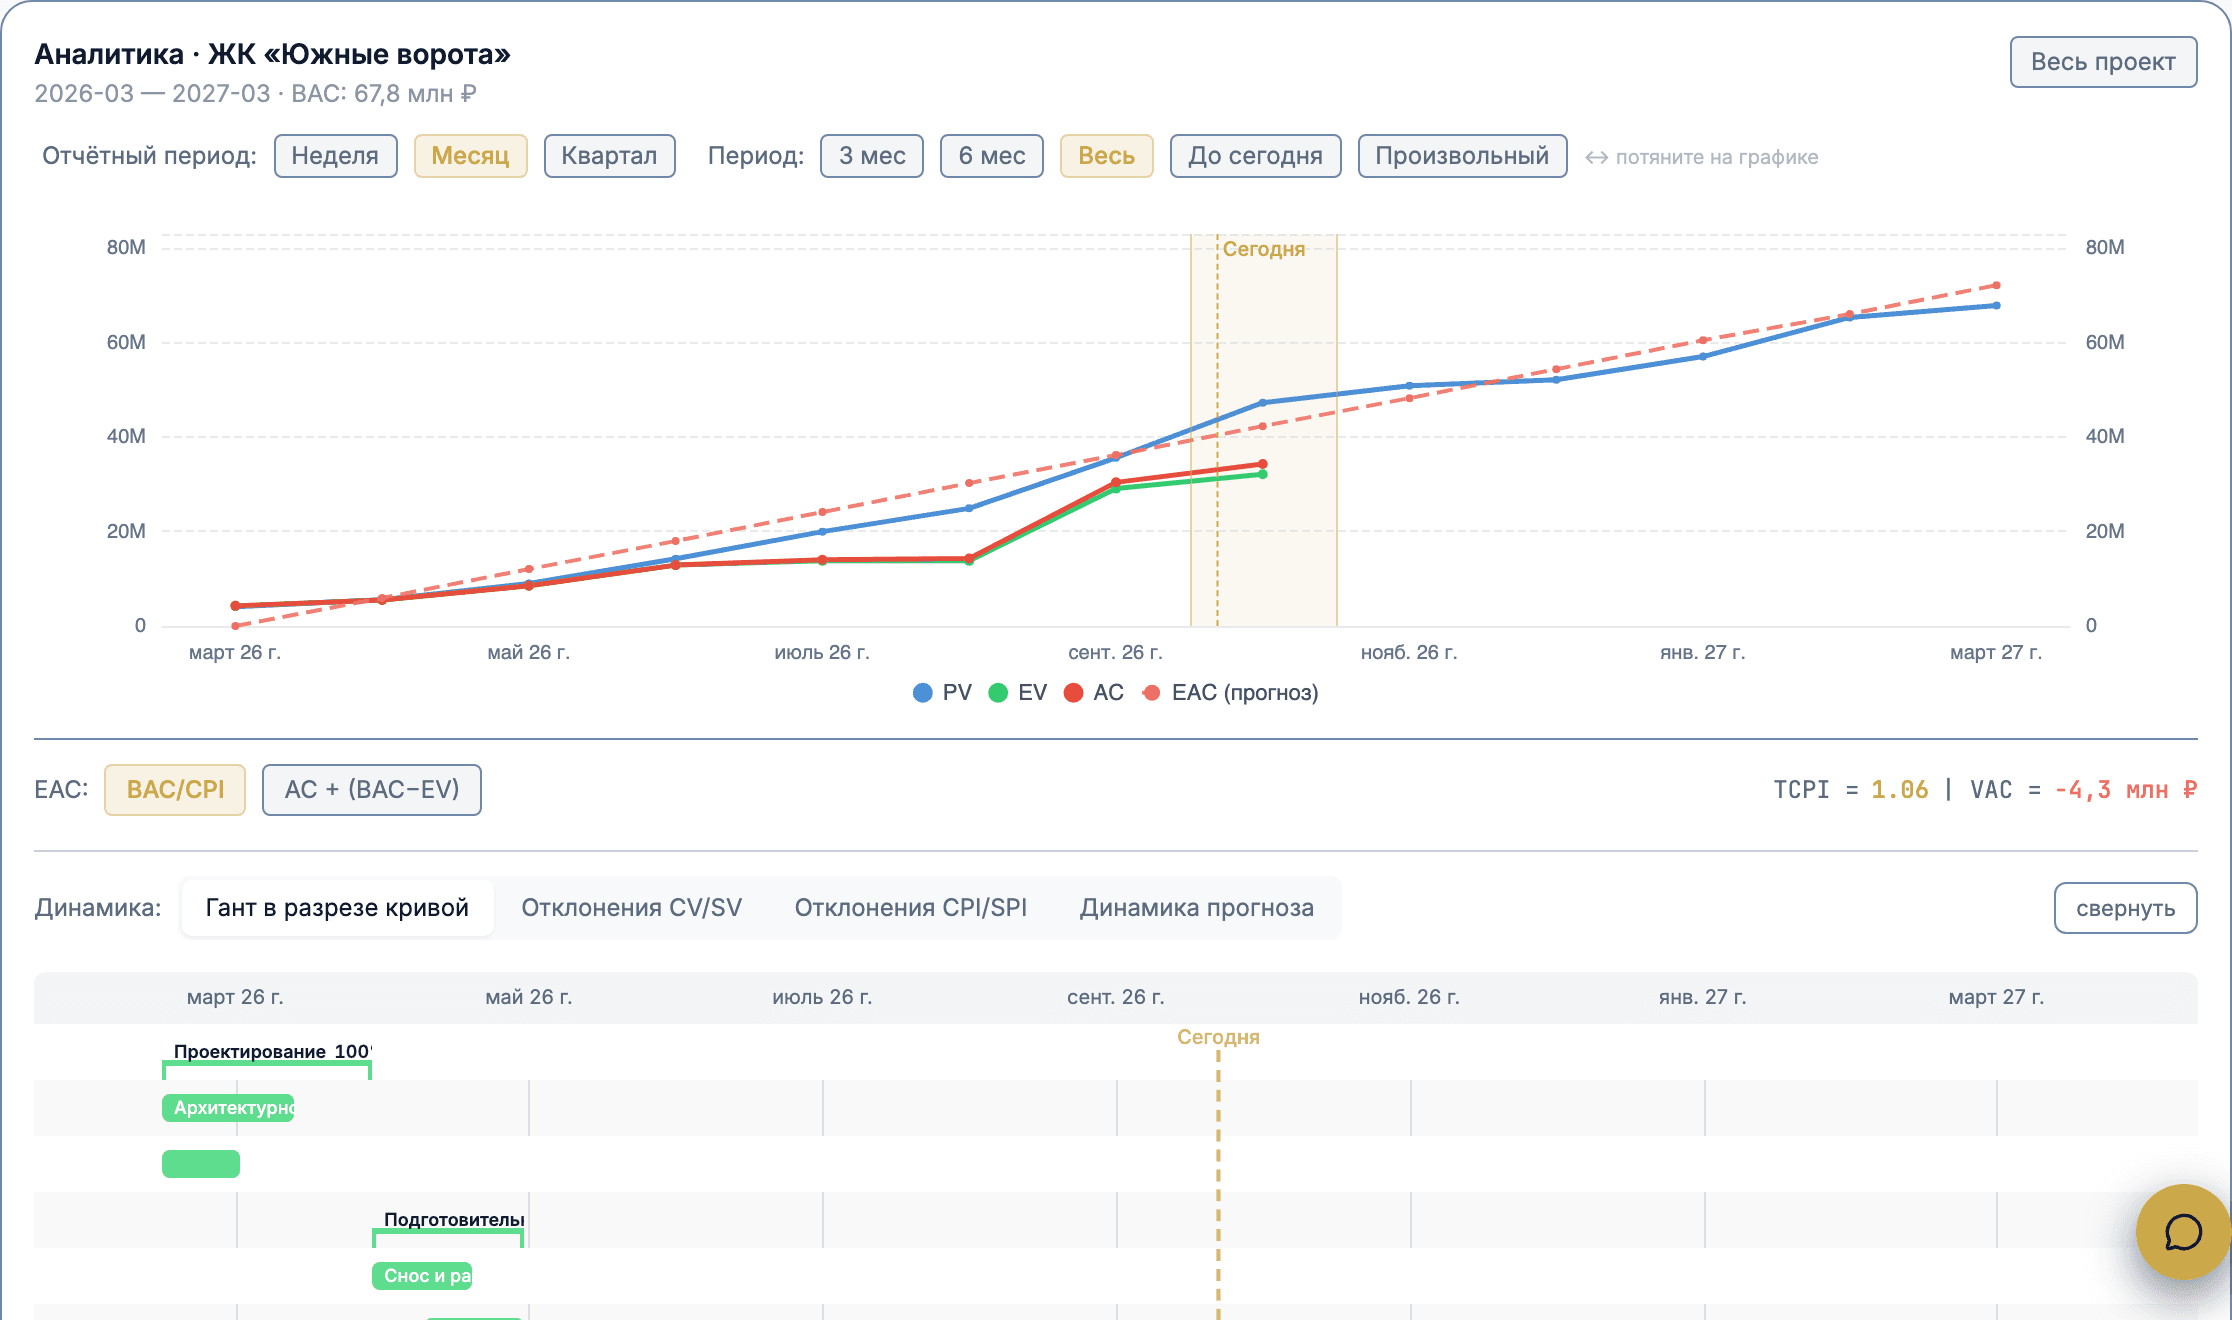Set period to 3 мес

872,156
